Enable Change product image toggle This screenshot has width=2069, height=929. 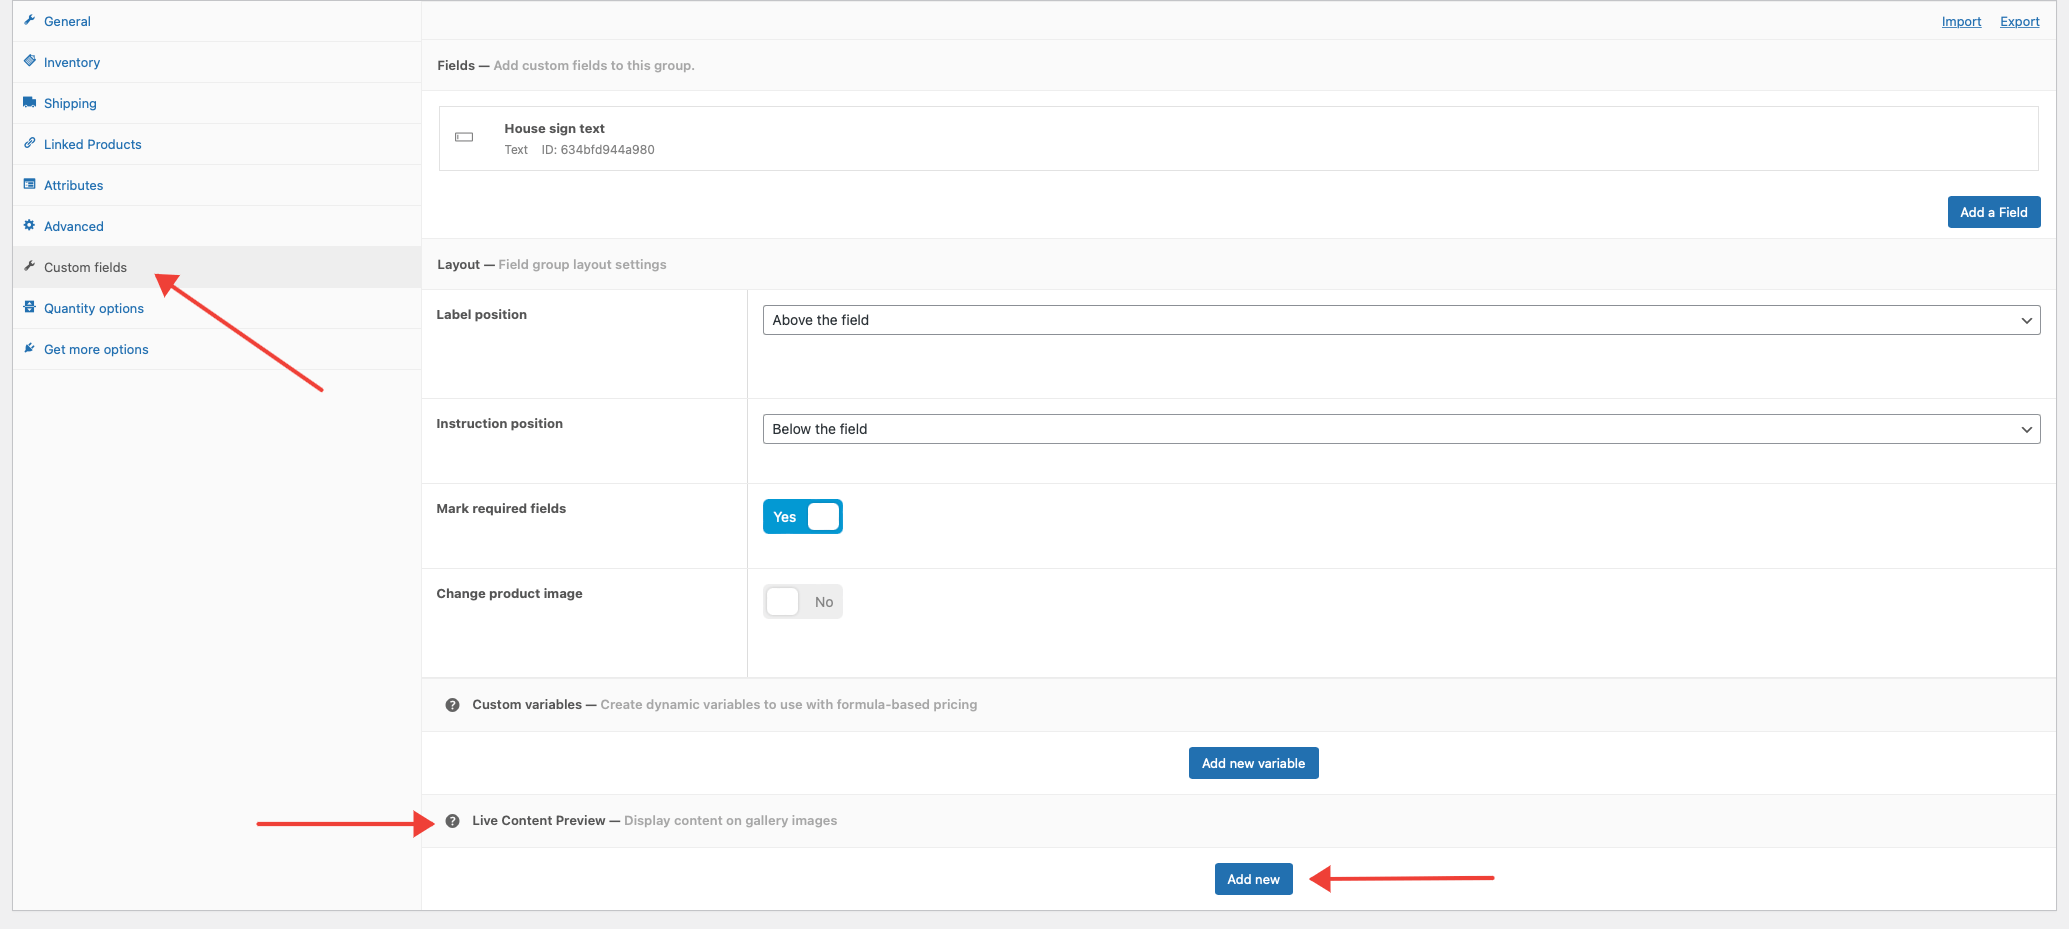803,602
